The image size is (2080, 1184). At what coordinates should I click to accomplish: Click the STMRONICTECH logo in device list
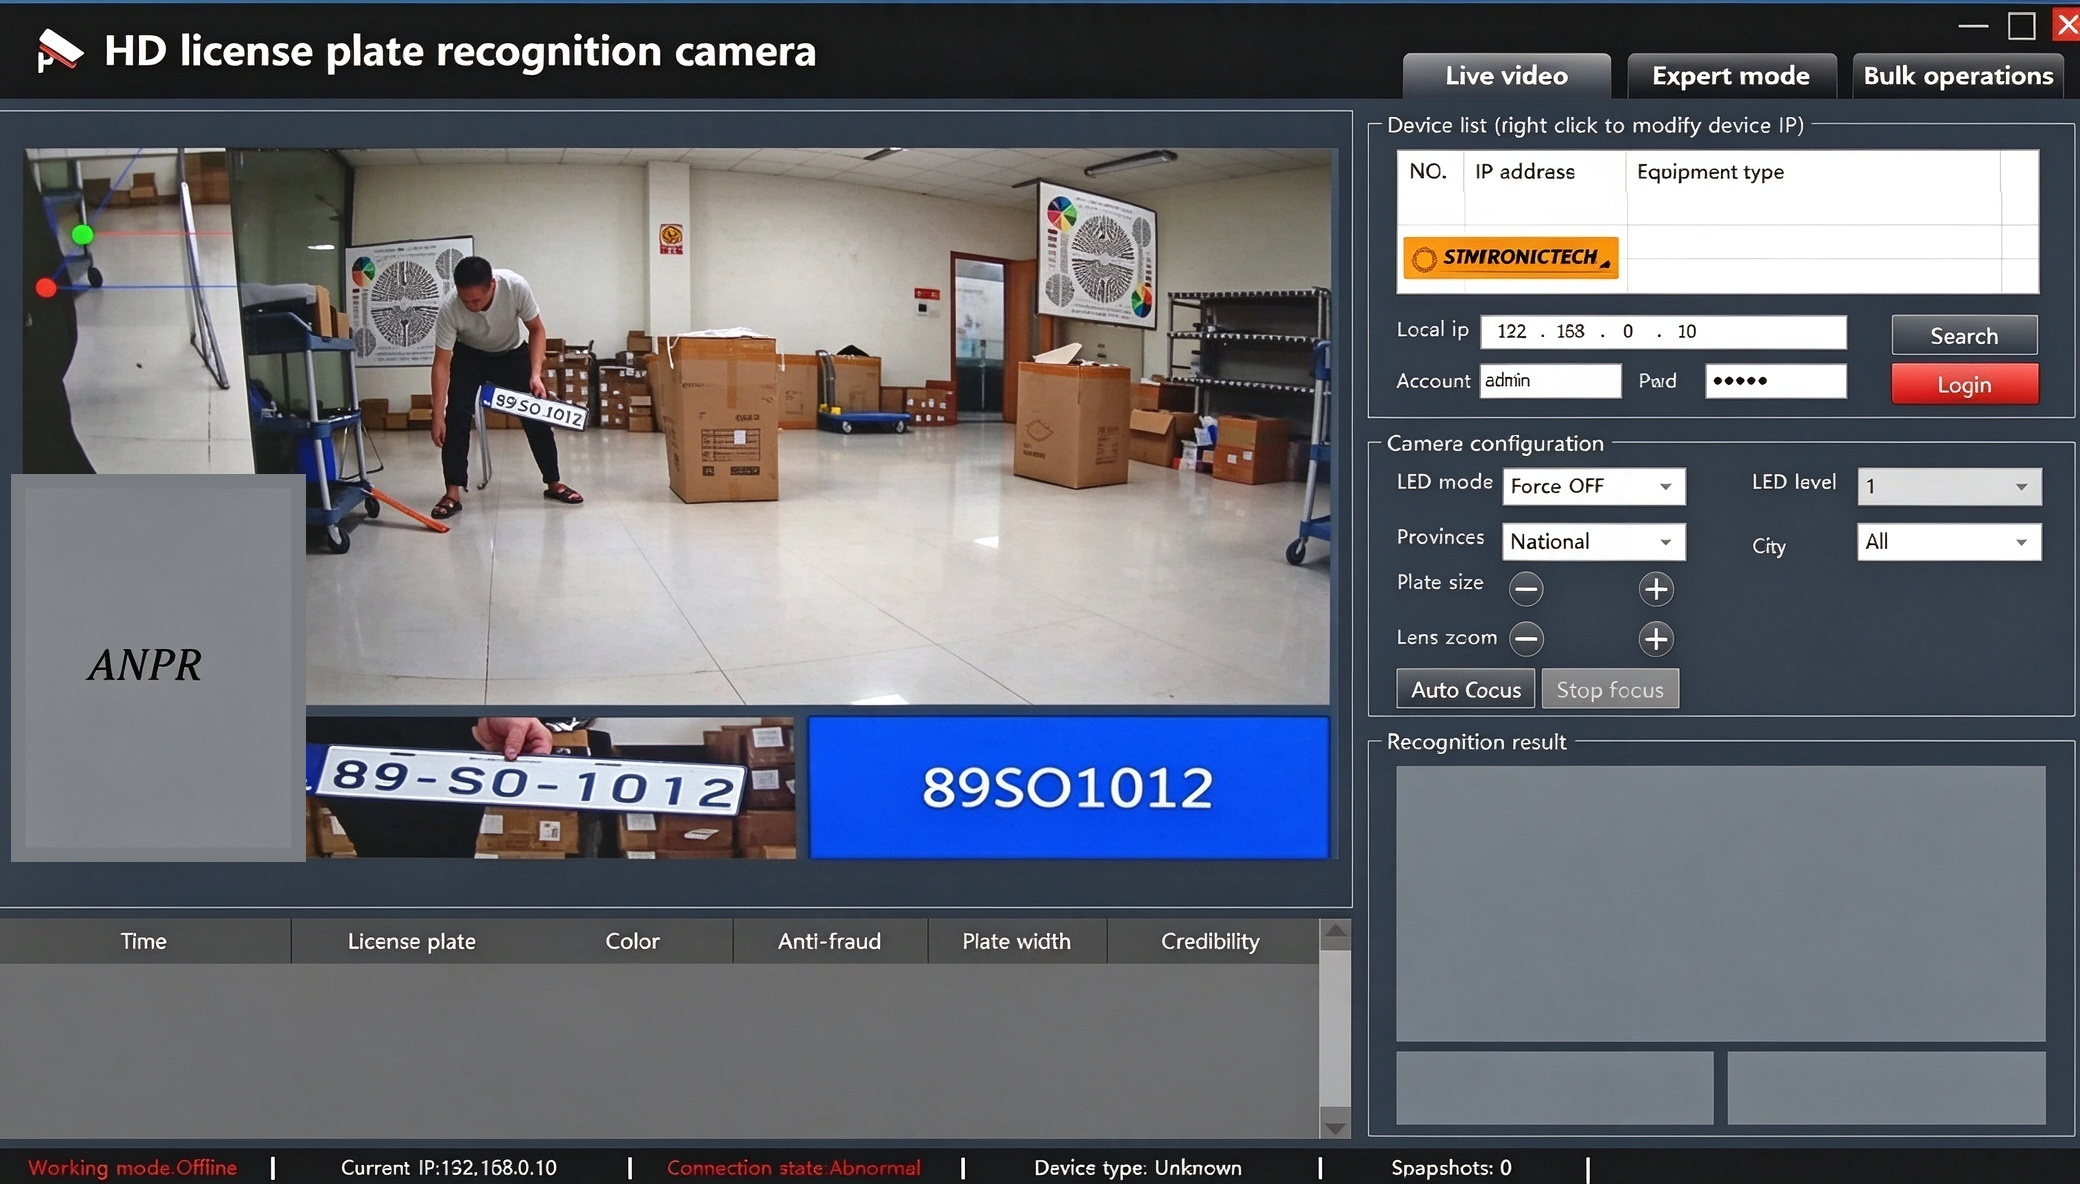point(1511,258)
